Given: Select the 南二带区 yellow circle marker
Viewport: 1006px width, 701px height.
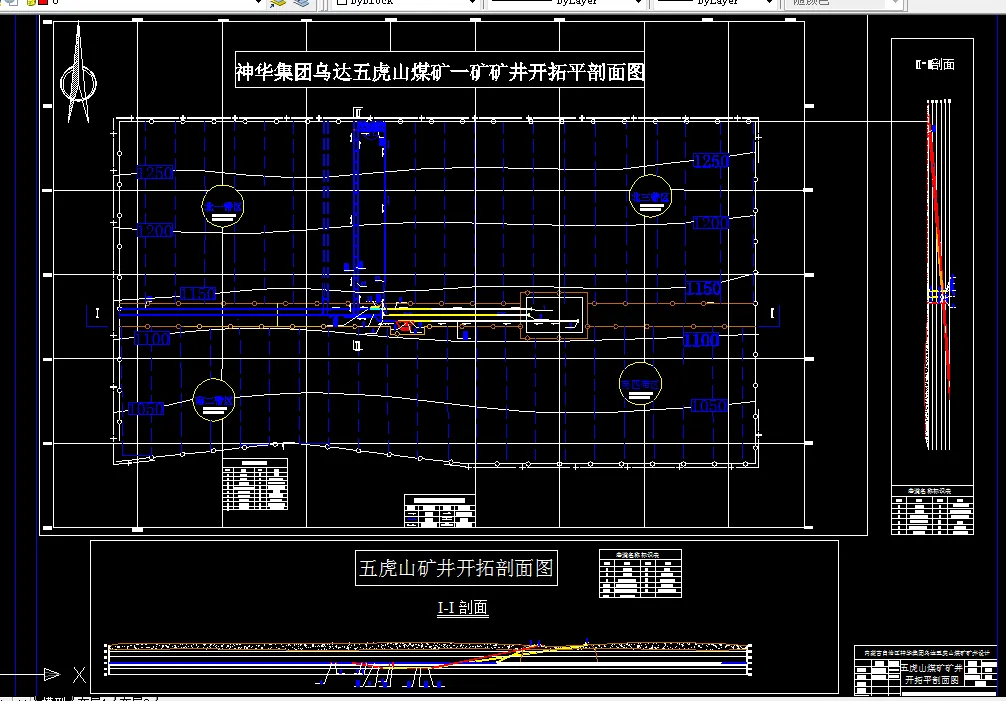Looking at the screenshot, I should [x=214, y=400].
